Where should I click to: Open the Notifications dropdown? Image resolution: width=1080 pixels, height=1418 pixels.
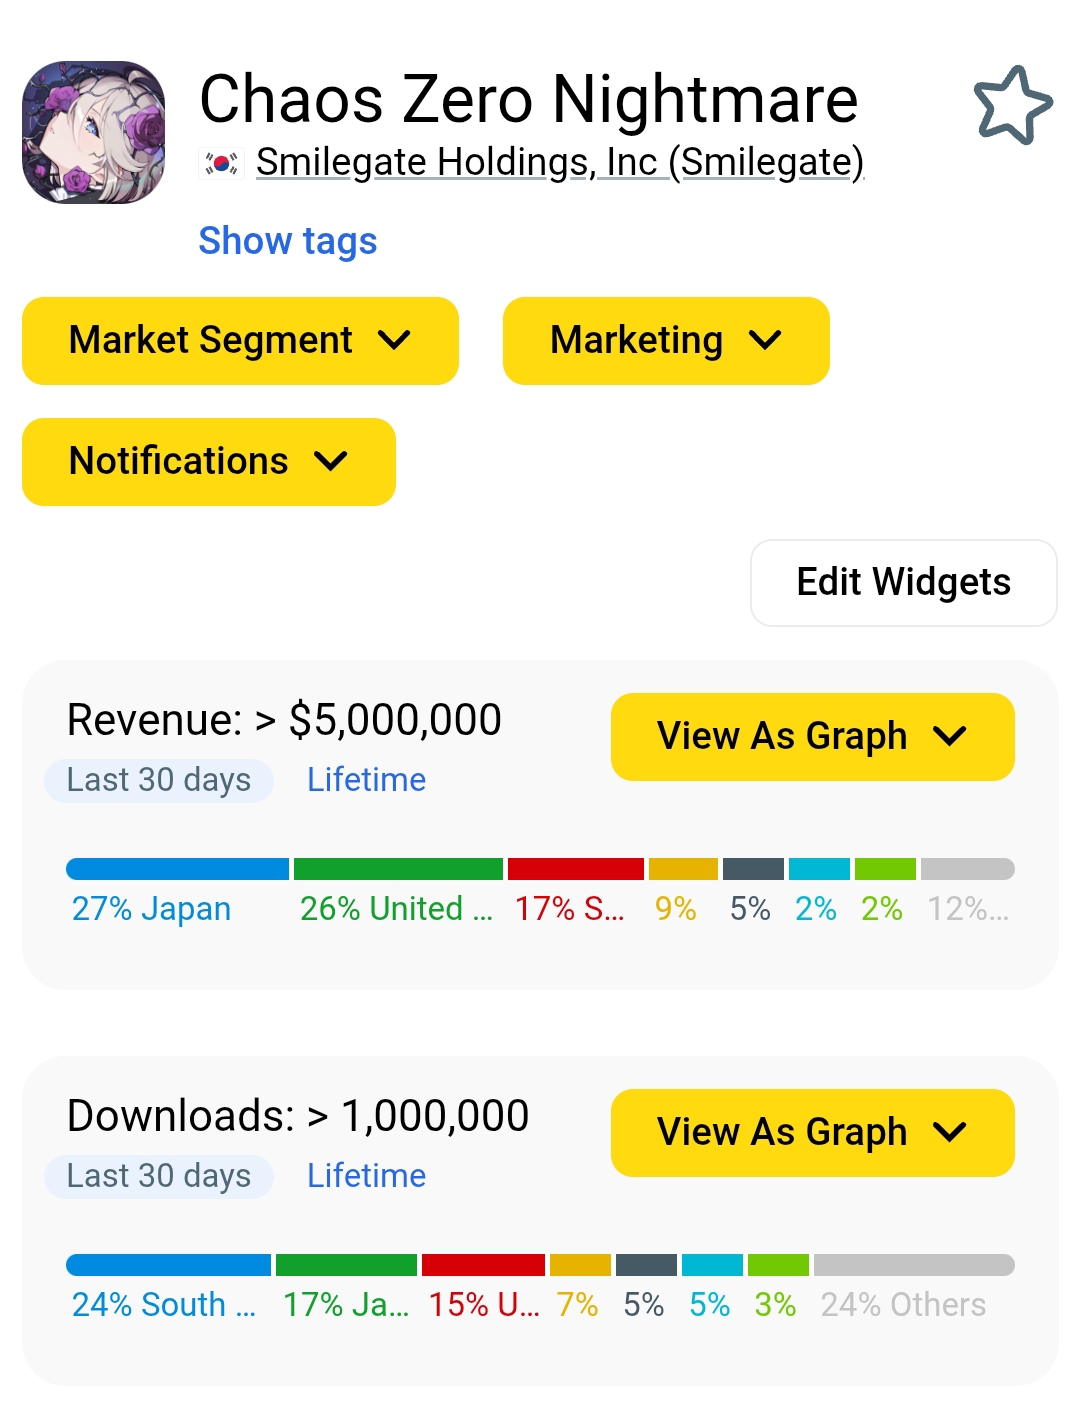[x=209, y=462]
